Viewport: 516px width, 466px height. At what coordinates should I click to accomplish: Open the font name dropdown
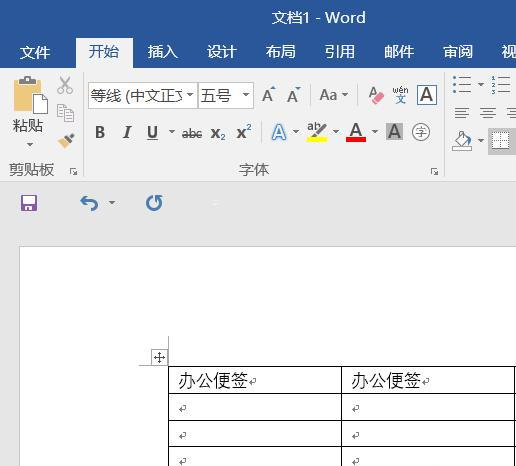coord(190,95)
